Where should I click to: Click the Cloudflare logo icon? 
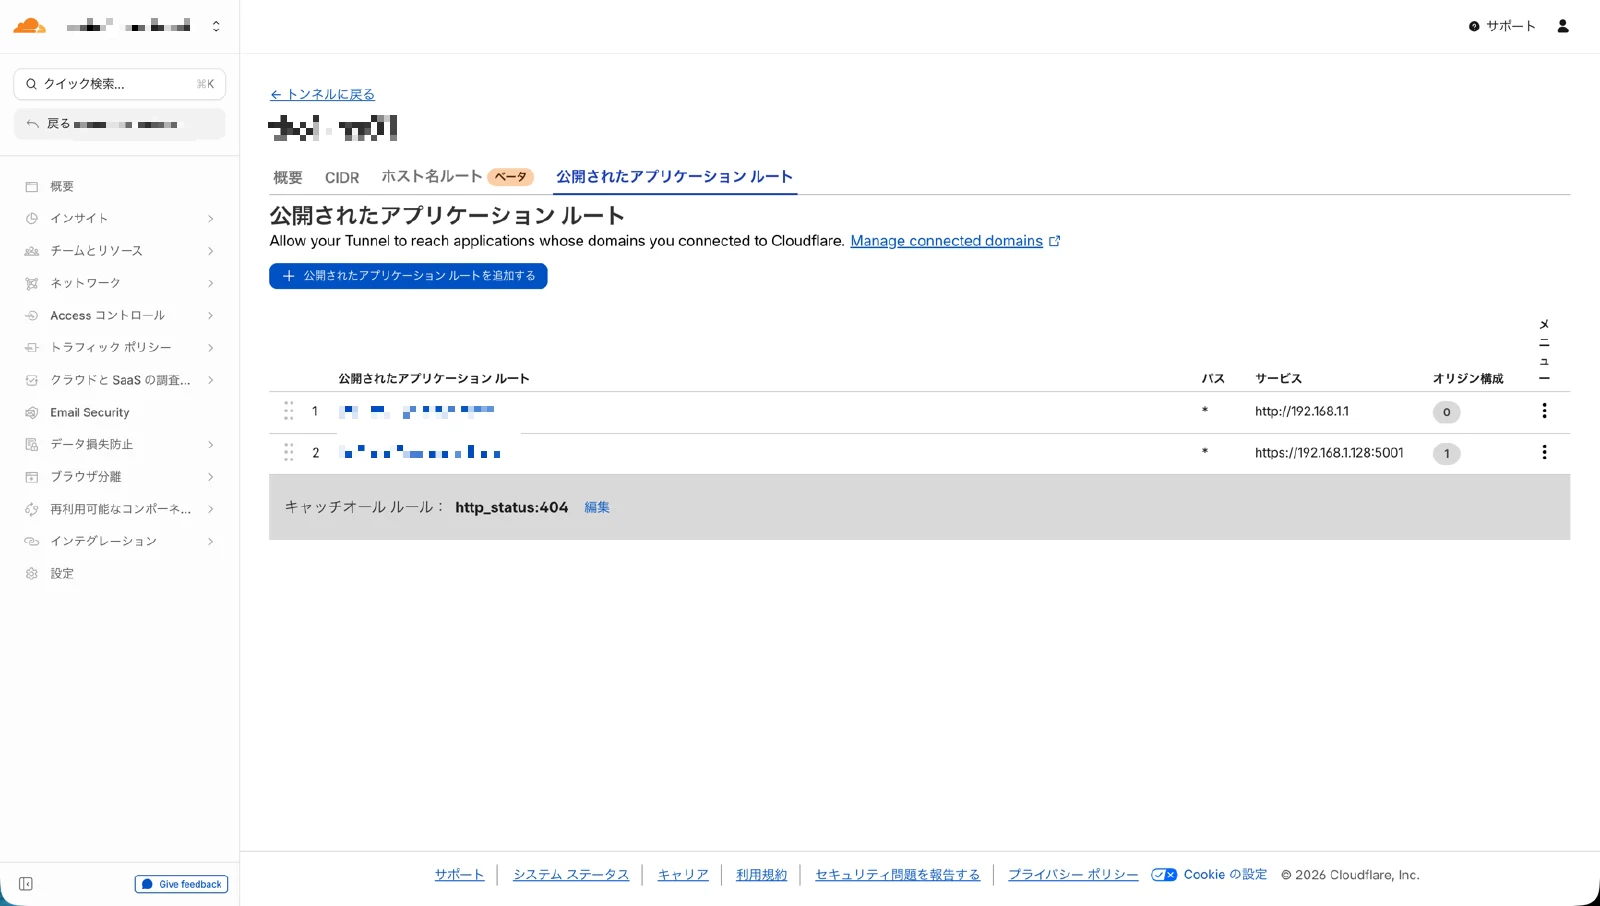pyautogui.click(x=29, y=25)
